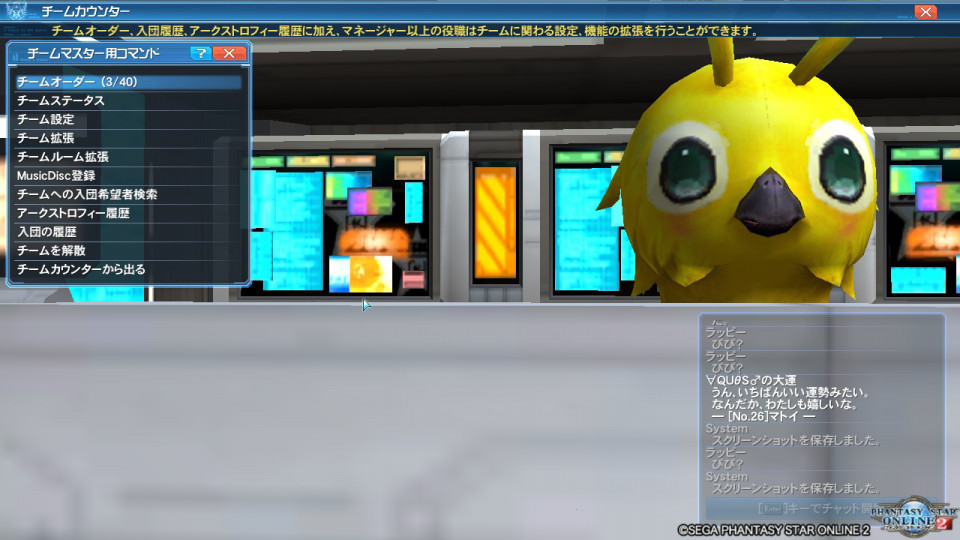
Task: Click なんだか、わたしも嬉しいな。 chat line
Action: pyautogui.click(x=784, y=404)
